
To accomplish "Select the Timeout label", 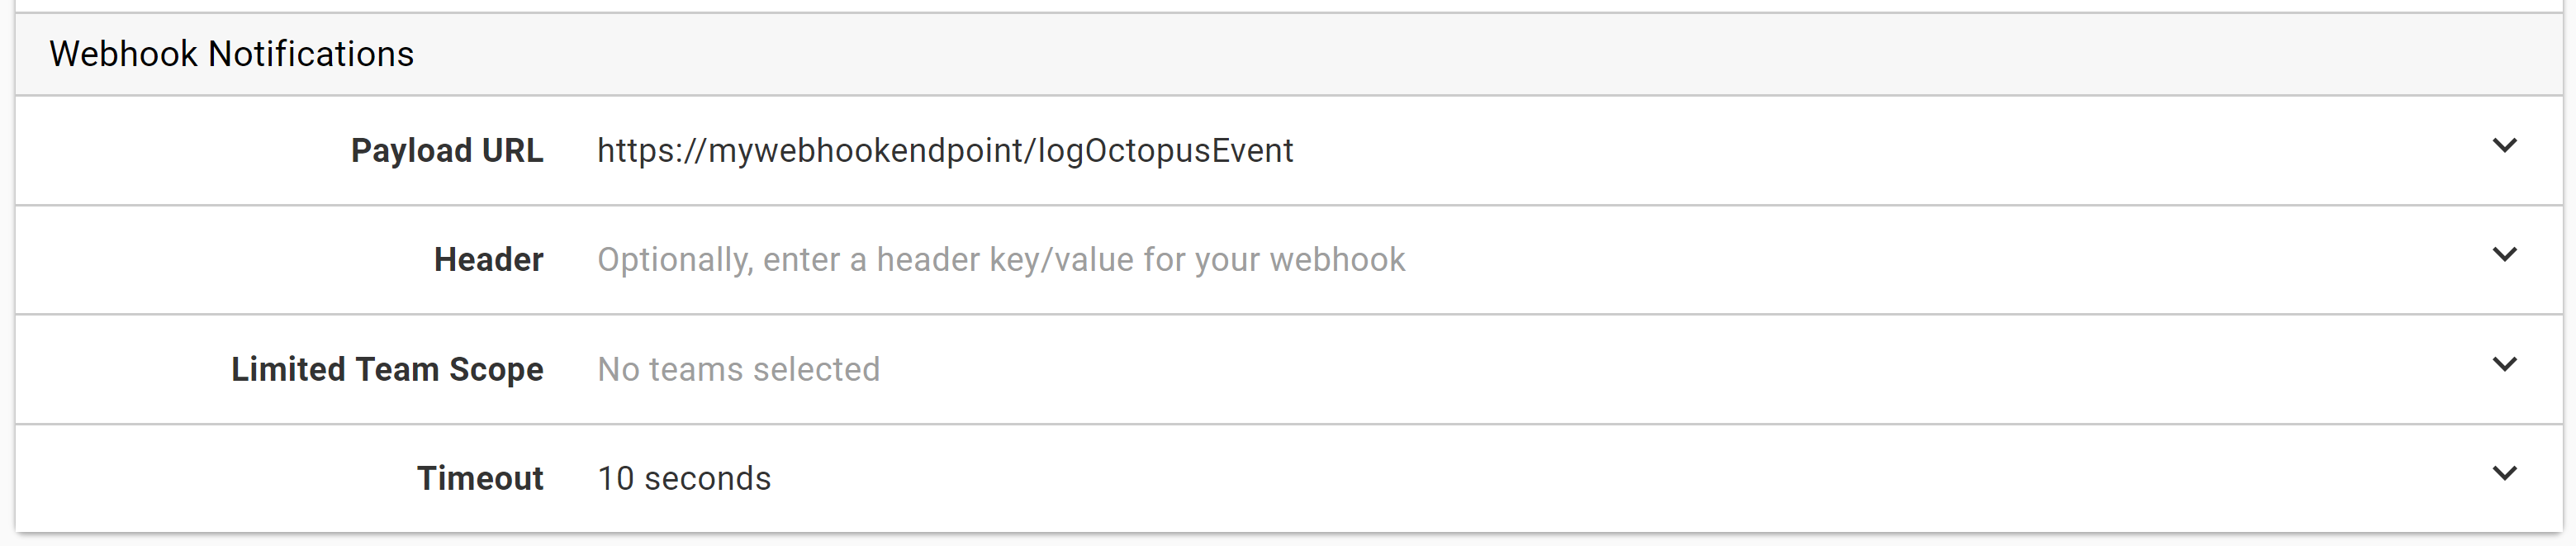I will [480, 478].
